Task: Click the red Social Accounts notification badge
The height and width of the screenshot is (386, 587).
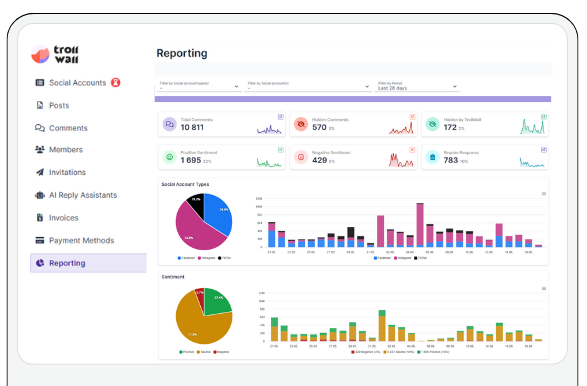Action: (116, 82)
